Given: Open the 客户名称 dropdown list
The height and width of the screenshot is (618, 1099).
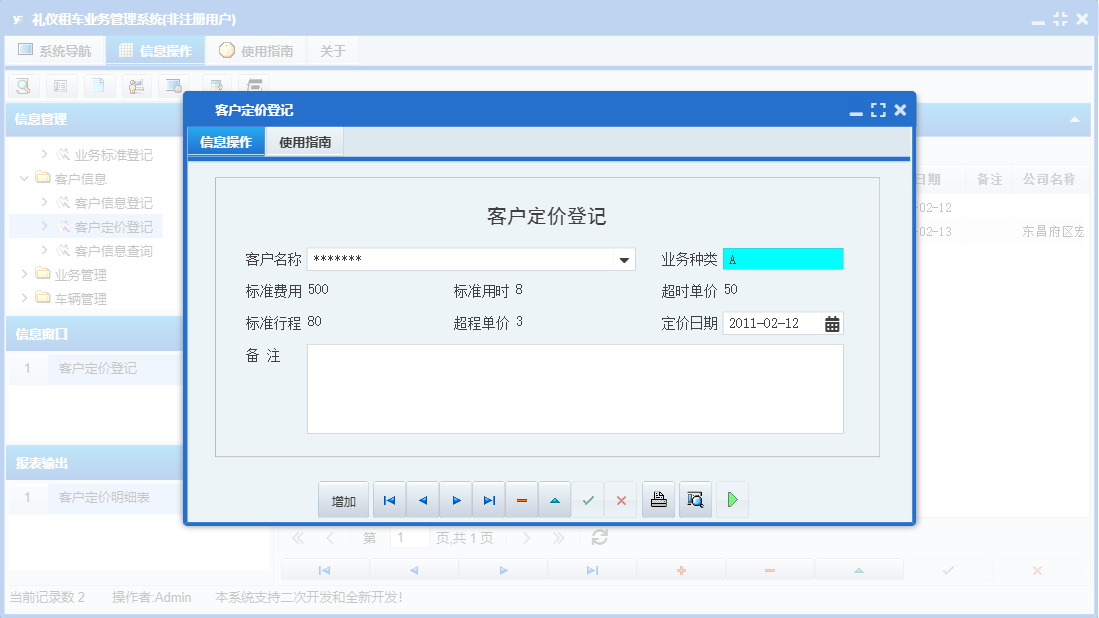Looking at the screenshot, I should pyautogui.click(x=624, y=258).
